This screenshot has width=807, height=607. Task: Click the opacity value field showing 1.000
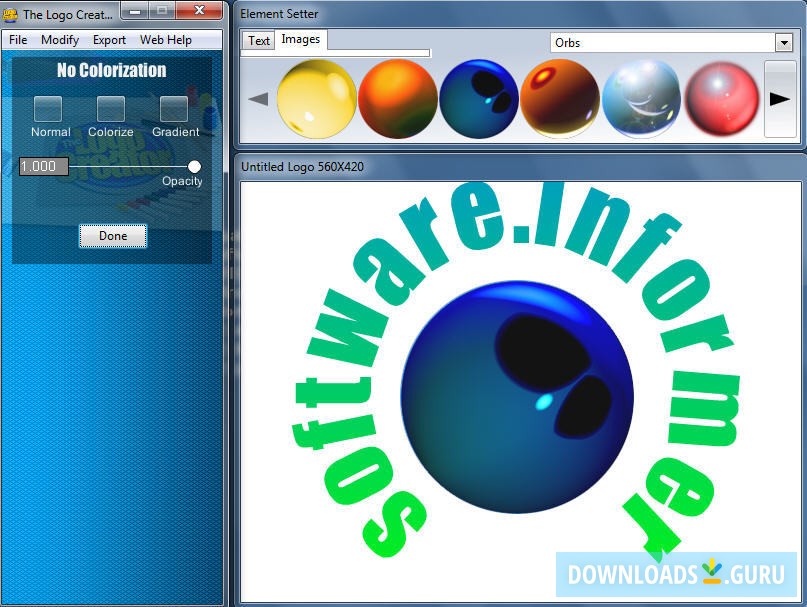(44, 167)
